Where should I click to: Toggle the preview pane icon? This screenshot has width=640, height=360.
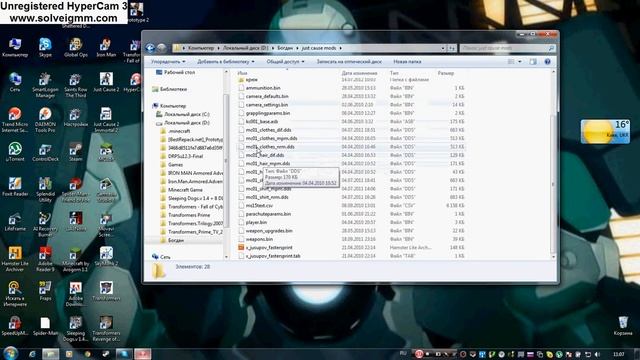tap(533, 62)
